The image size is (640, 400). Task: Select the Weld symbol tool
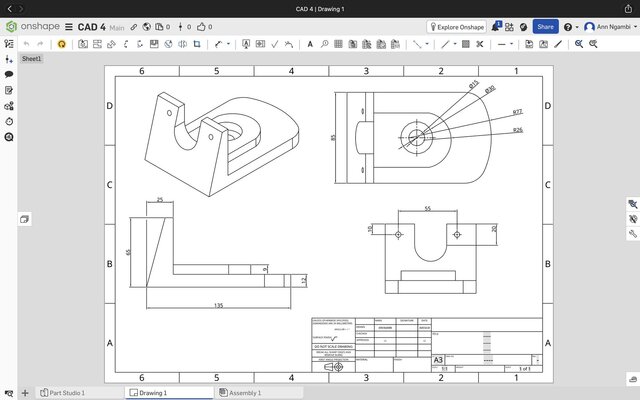click(289, 44)
